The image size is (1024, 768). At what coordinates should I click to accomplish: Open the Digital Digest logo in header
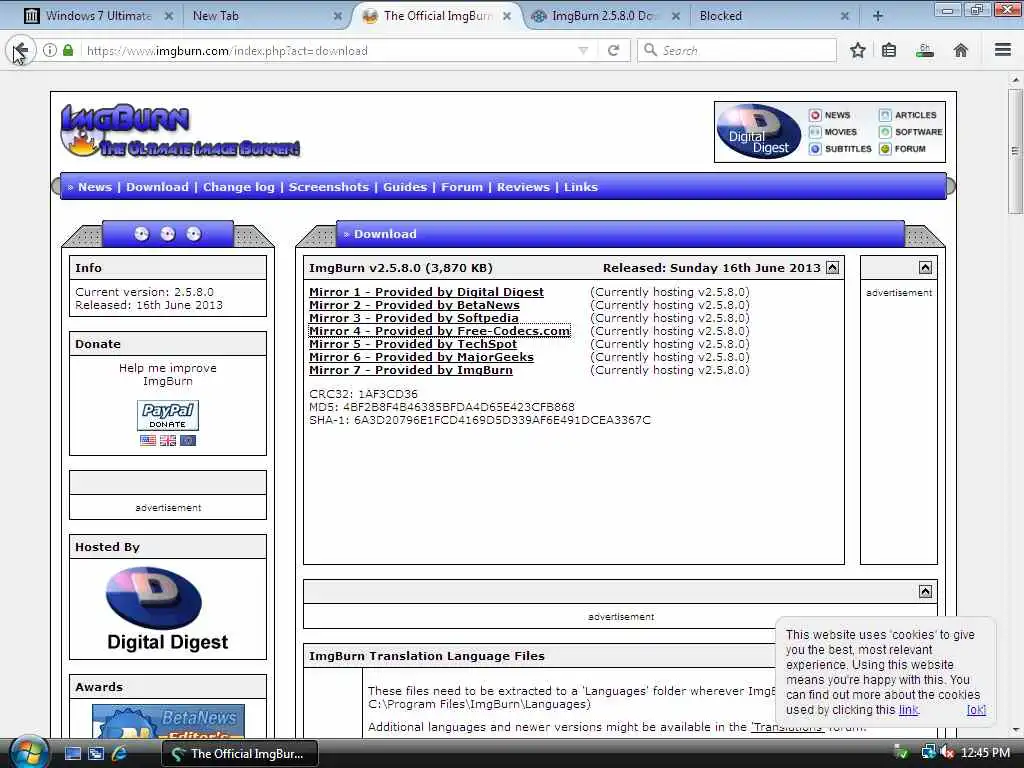(x=759, y=132)
